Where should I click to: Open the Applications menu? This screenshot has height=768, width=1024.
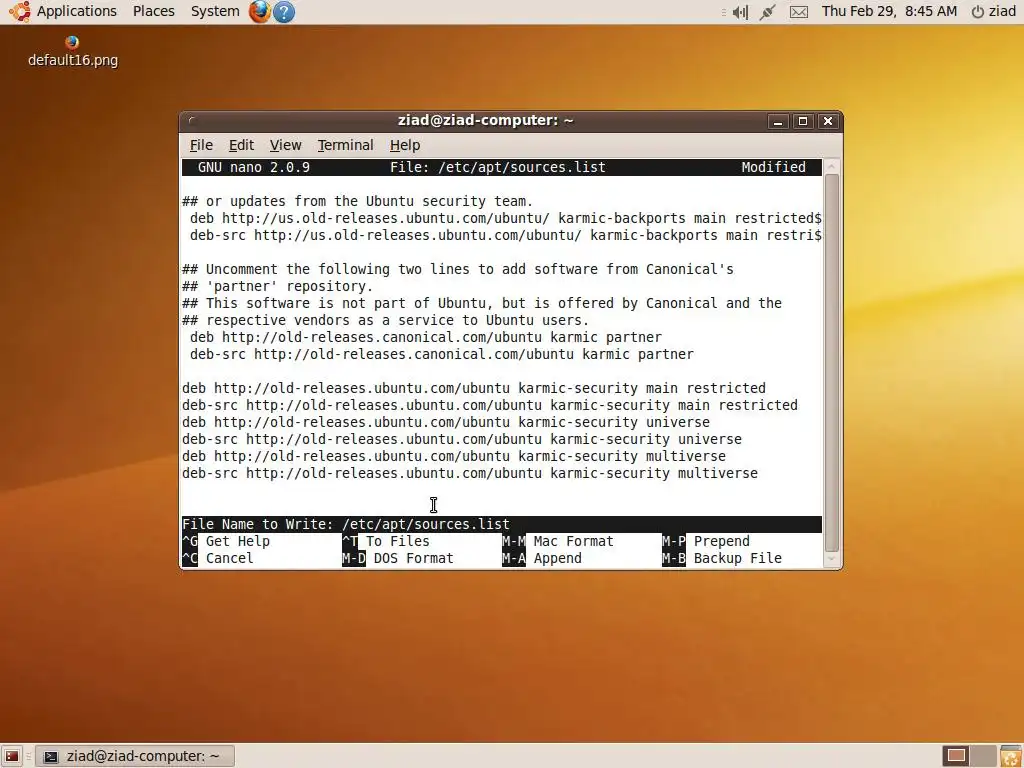click(x=76, y=11)
